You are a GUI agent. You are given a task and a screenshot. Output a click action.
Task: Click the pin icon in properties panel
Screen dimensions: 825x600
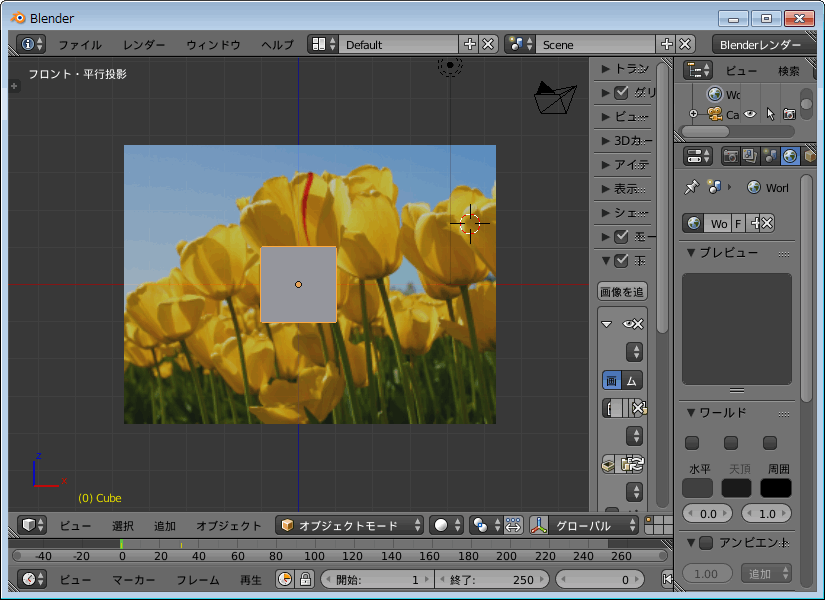691,187
